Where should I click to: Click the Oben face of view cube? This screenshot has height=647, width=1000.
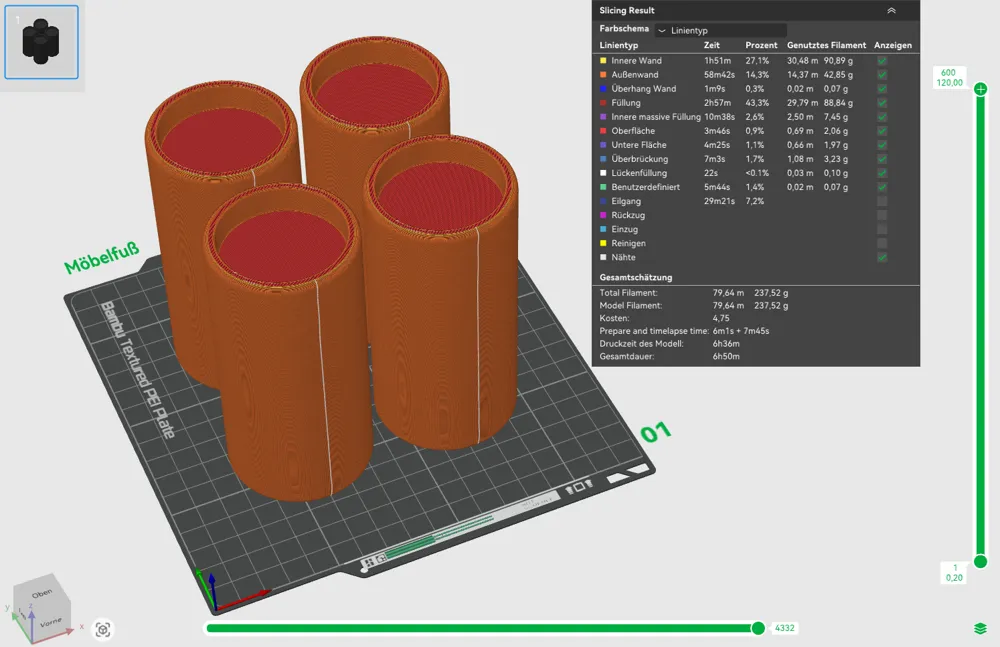pos(43,593)
